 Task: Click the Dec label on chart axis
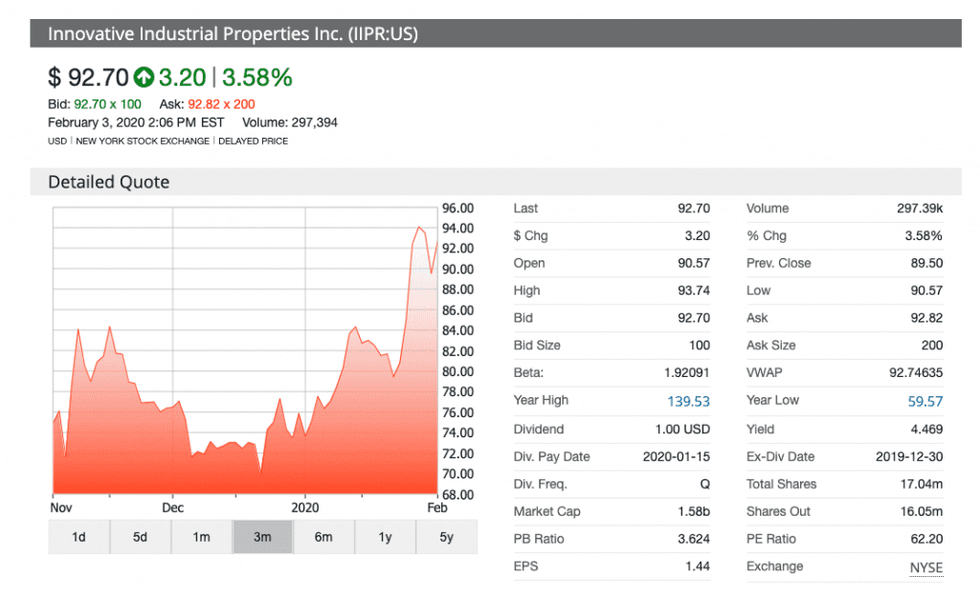point(173,507)
